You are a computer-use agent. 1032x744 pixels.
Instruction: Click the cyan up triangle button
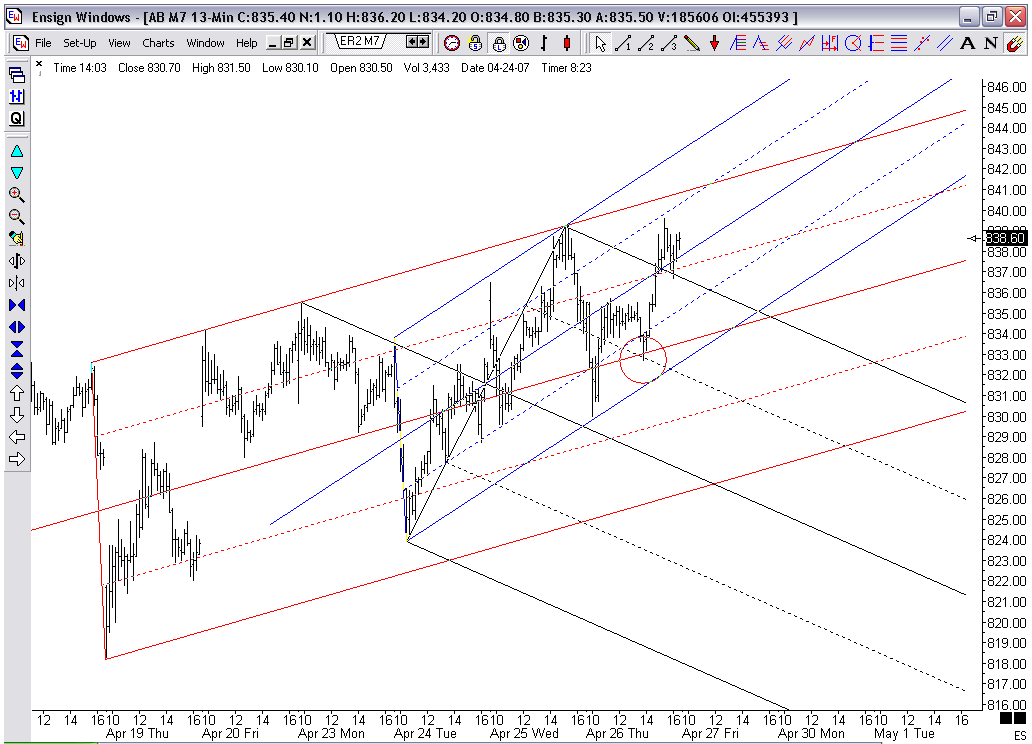(x=17, y=151)
